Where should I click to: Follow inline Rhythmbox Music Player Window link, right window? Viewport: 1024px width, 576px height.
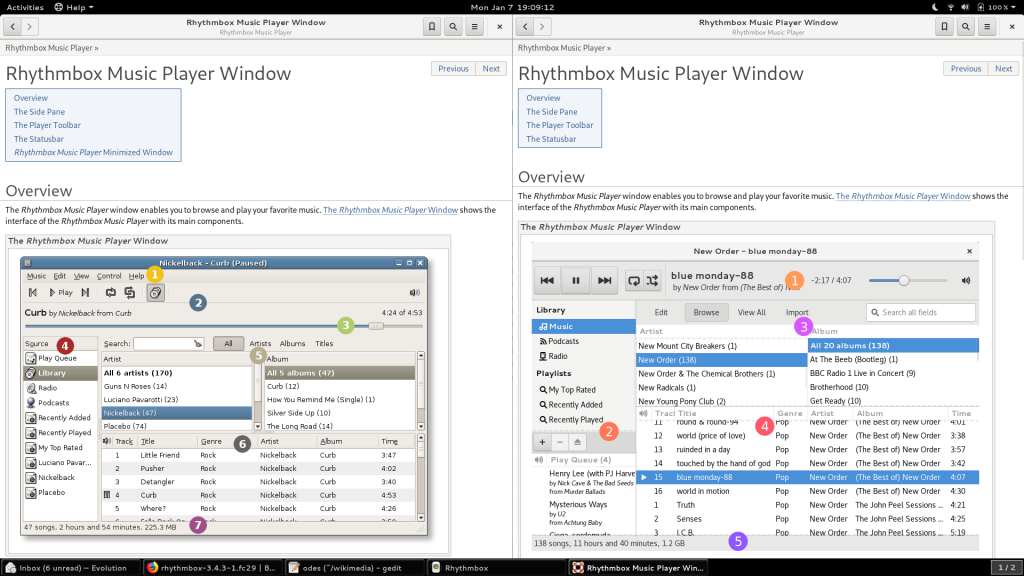pyautogui.click(x=903, y=196)
